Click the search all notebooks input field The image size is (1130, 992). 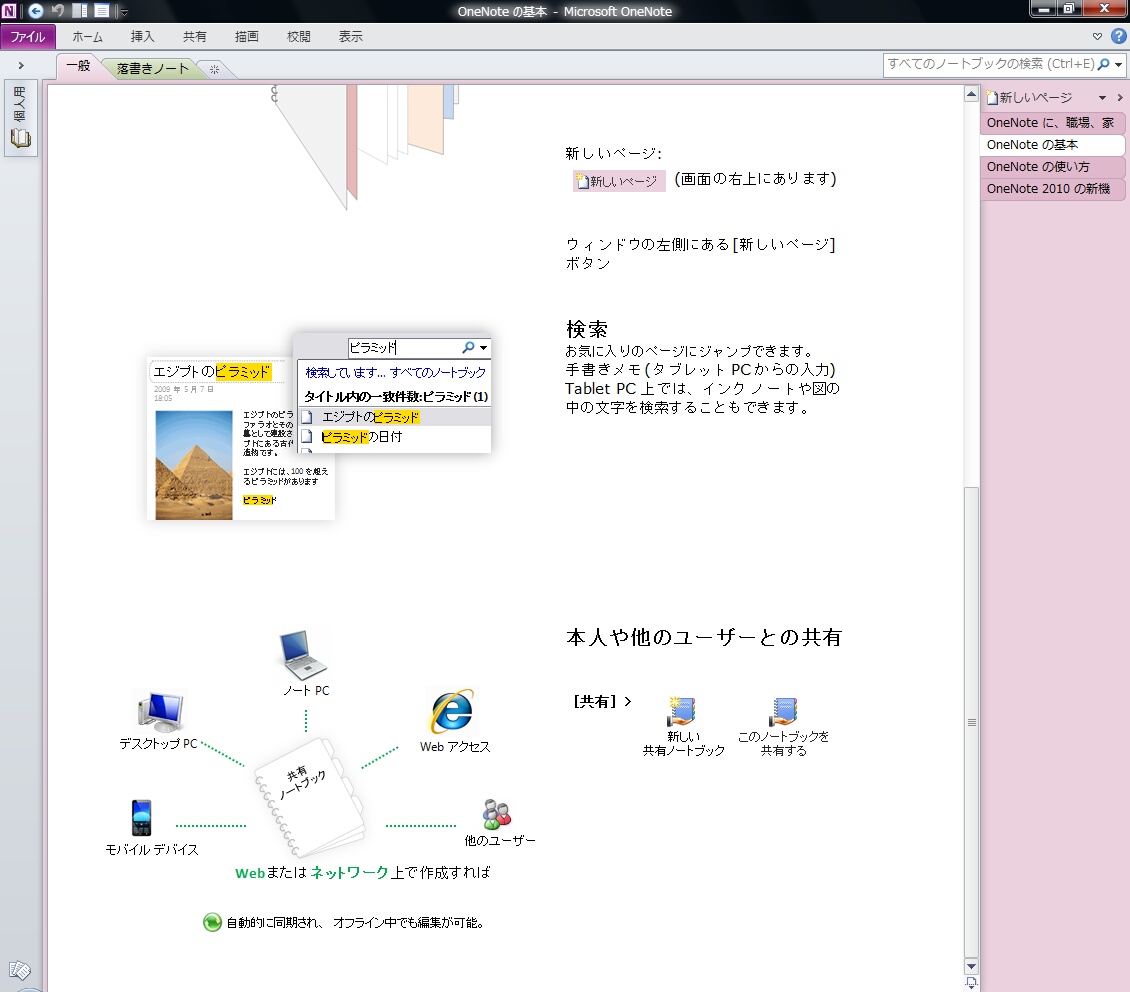point(990,64)
